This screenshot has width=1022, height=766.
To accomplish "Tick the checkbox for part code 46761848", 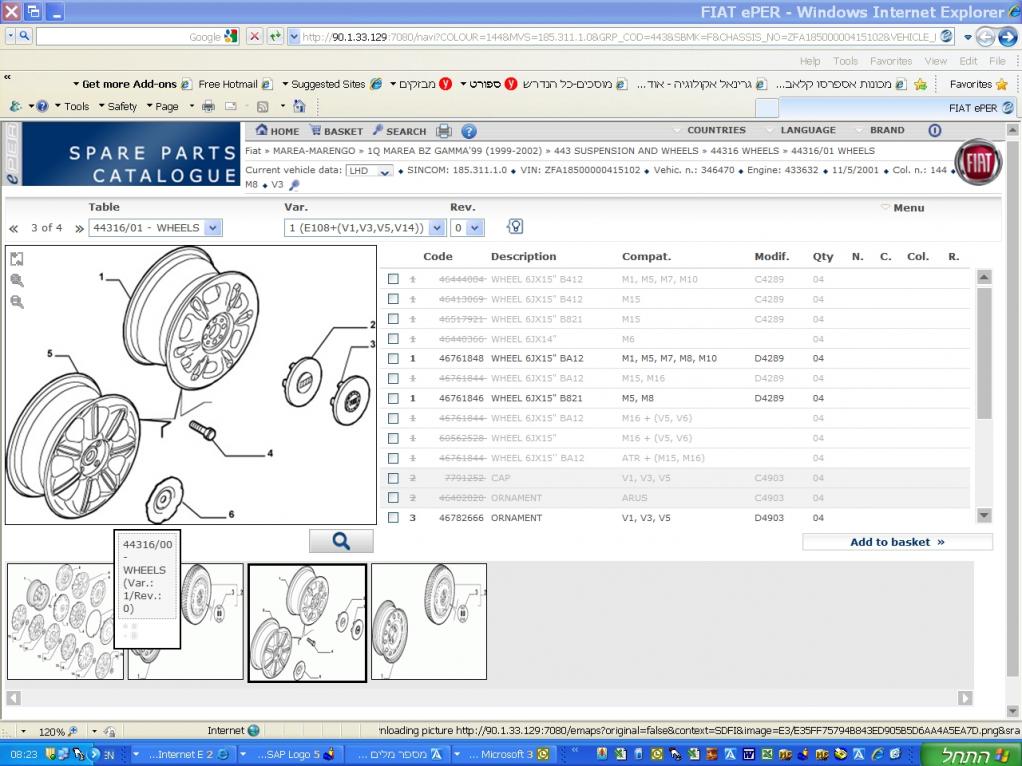I will click(393, 359).
